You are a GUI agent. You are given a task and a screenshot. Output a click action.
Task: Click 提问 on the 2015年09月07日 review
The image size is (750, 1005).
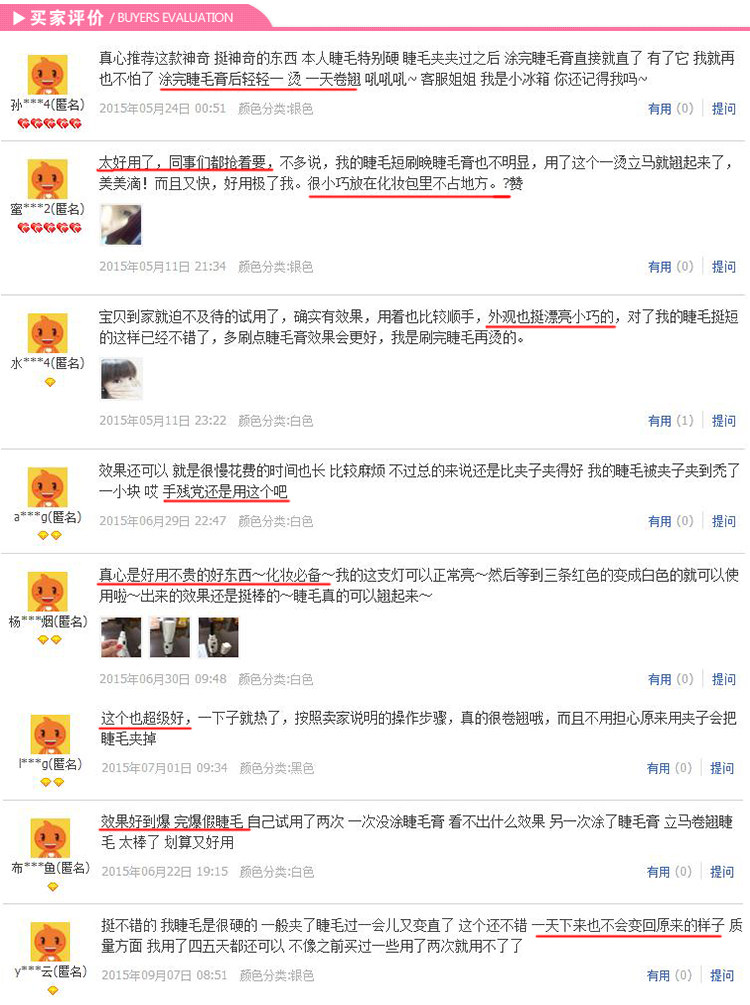click(722, 976)
